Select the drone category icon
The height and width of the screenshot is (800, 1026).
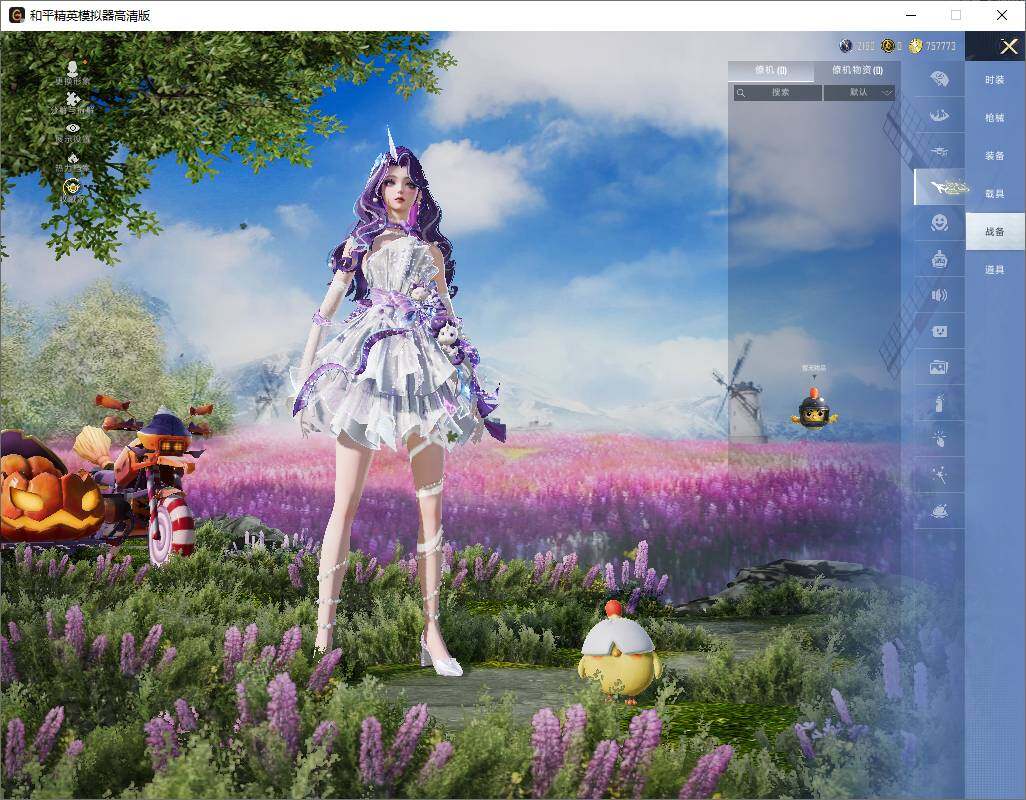click(x=940, y=151)
